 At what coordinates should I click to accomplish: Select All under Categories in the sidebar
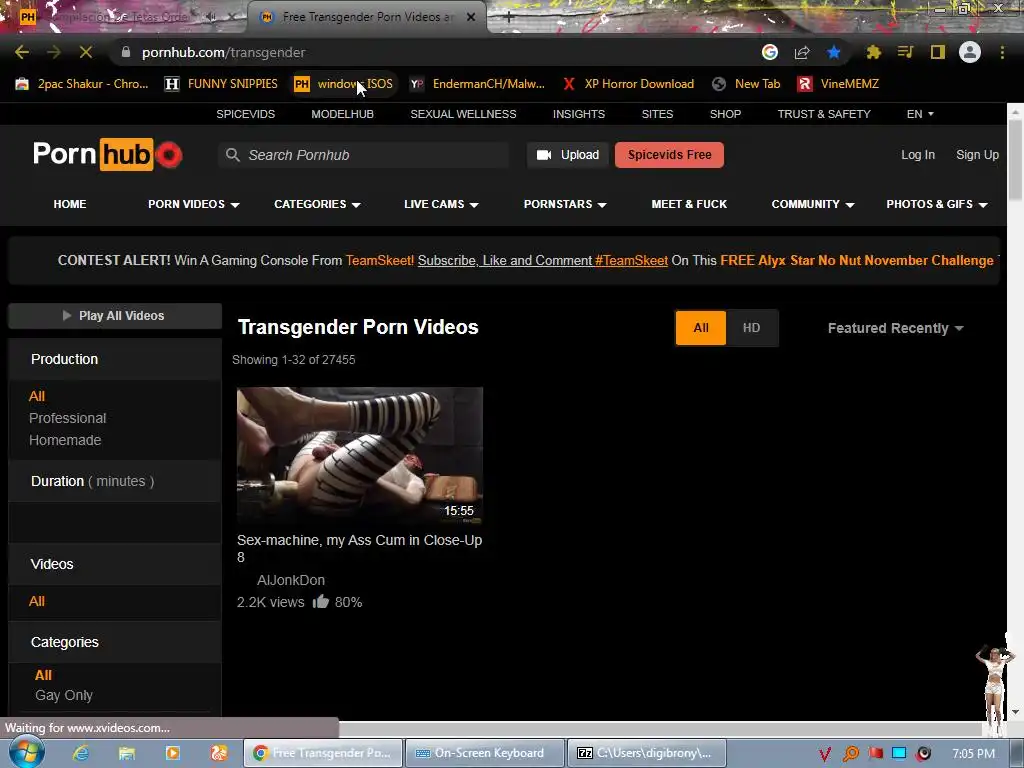(x=43, y=675)
